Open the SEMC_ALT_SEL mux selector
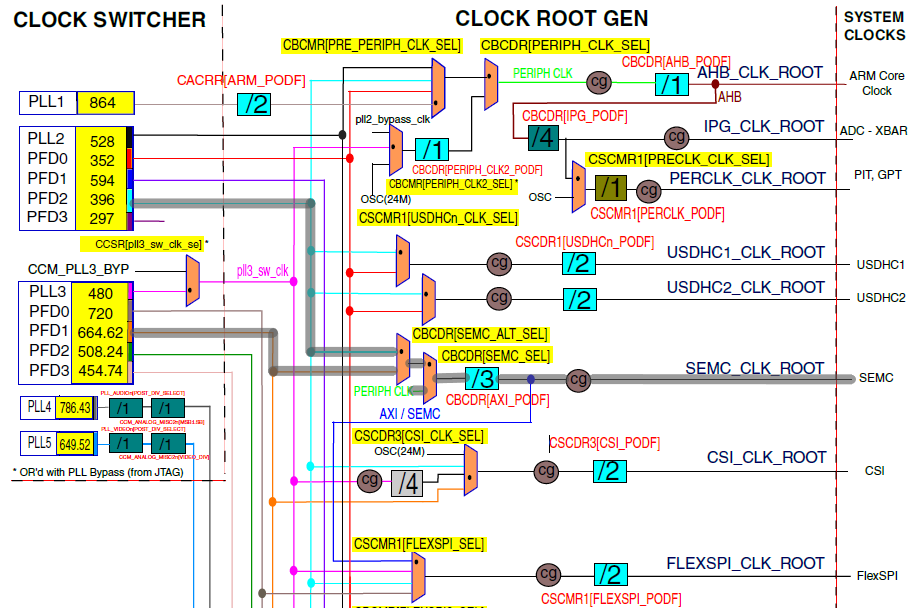This screenshot has width=921, height=608. [x=403, y=358]
